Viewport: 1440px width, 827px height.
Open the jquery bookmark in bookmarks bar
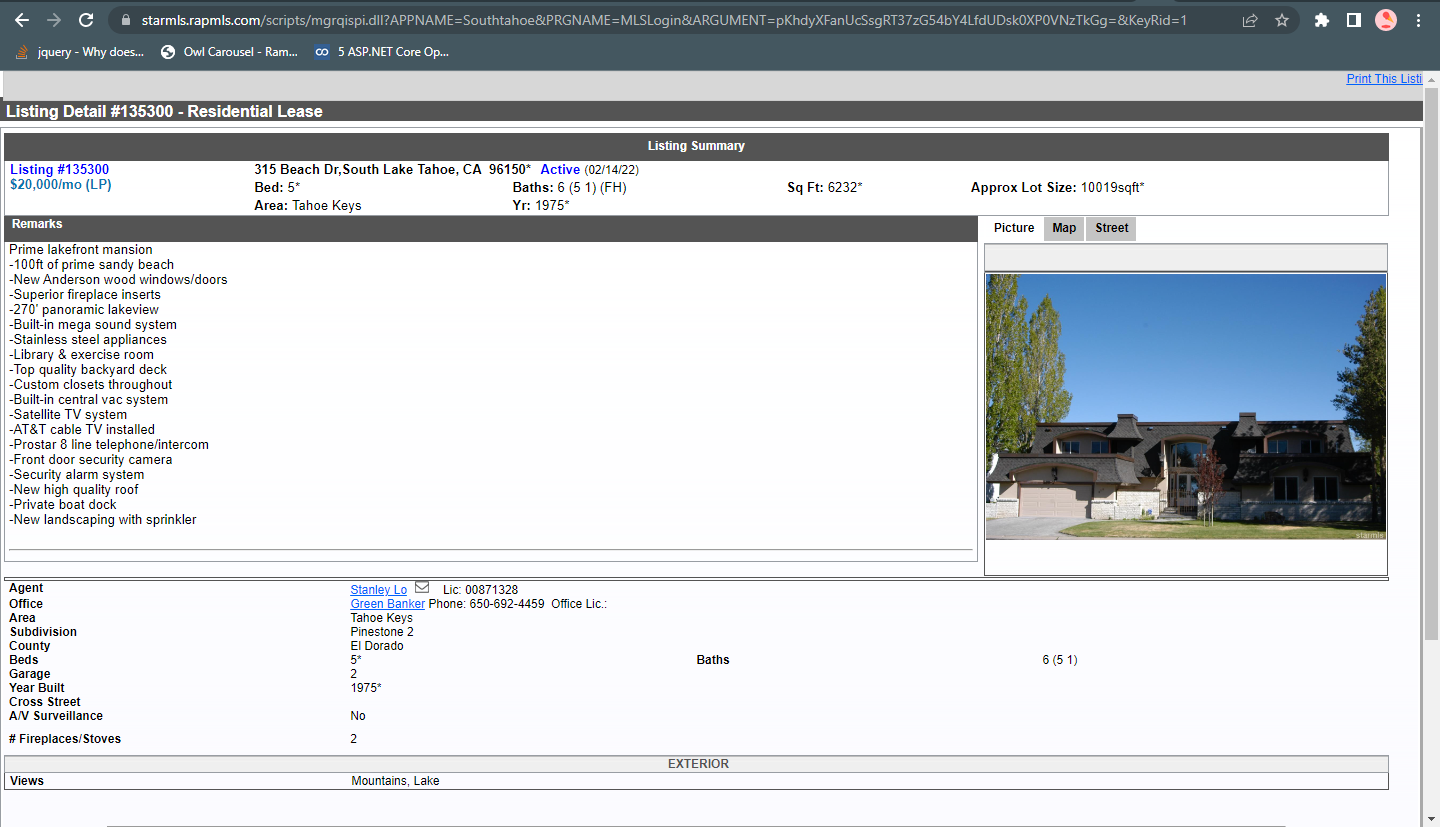pyautogui.click(x=80, y=52)
